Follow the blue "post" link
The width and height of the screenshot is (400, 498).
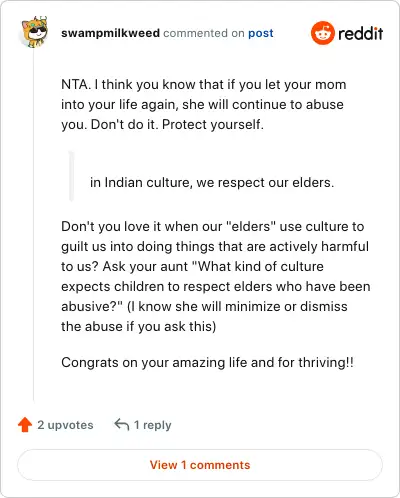coord(261,33)
